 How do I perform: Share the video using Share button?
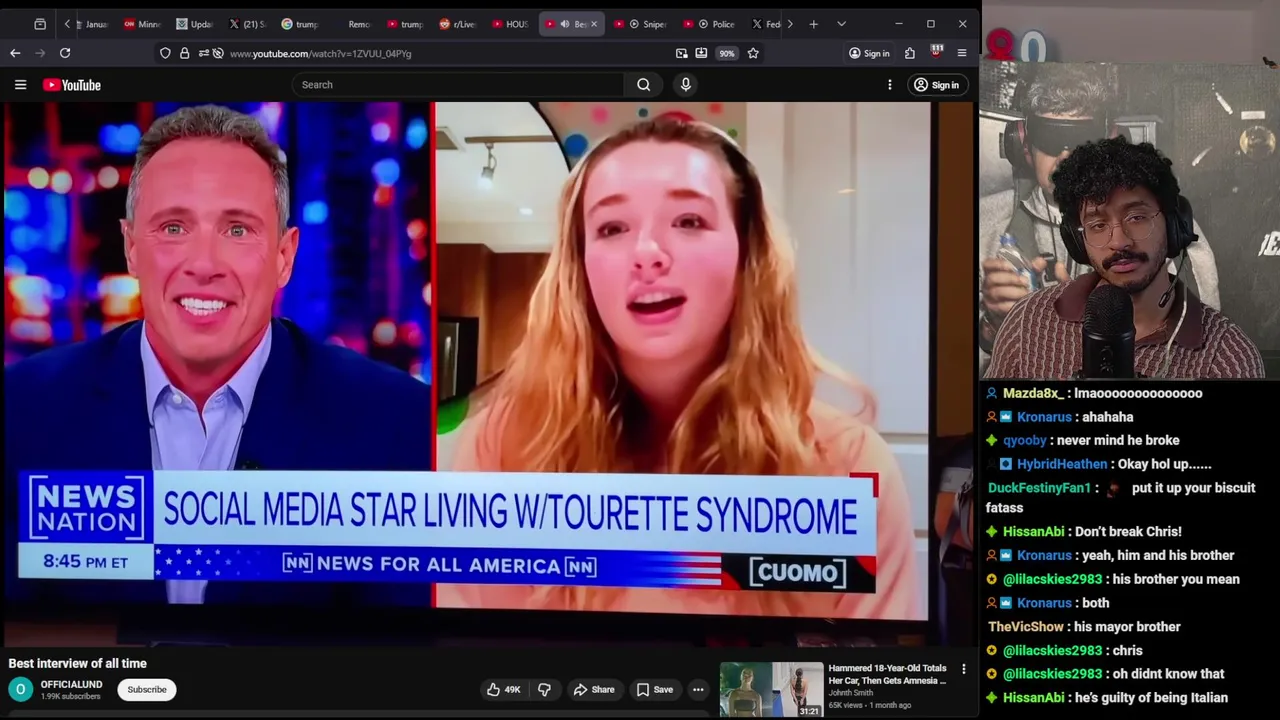(594, 690)
